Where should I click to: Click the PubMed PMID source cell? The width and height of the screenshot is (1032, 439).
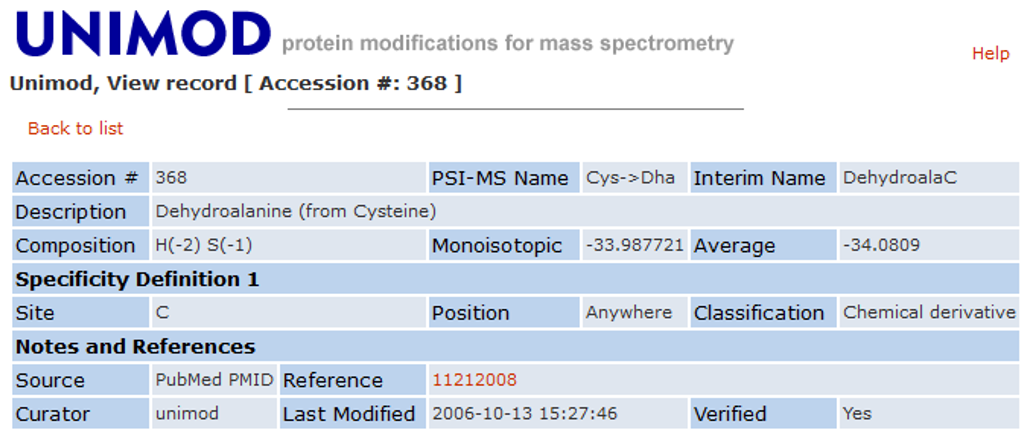[214, 380]
